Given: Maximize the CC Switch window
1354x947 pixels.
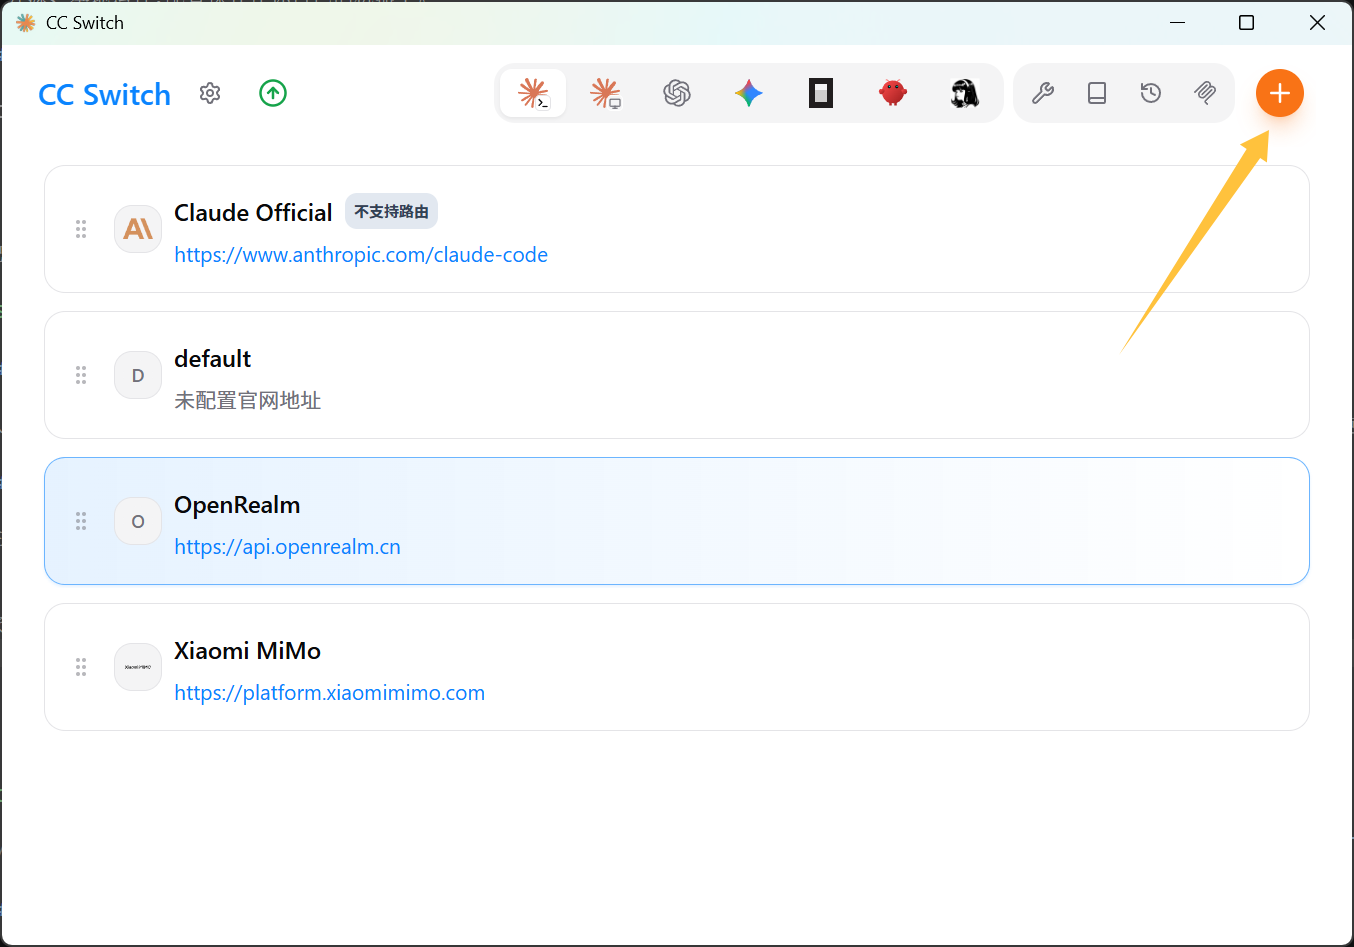Looking at the screenshot, I should [1246, 22].
